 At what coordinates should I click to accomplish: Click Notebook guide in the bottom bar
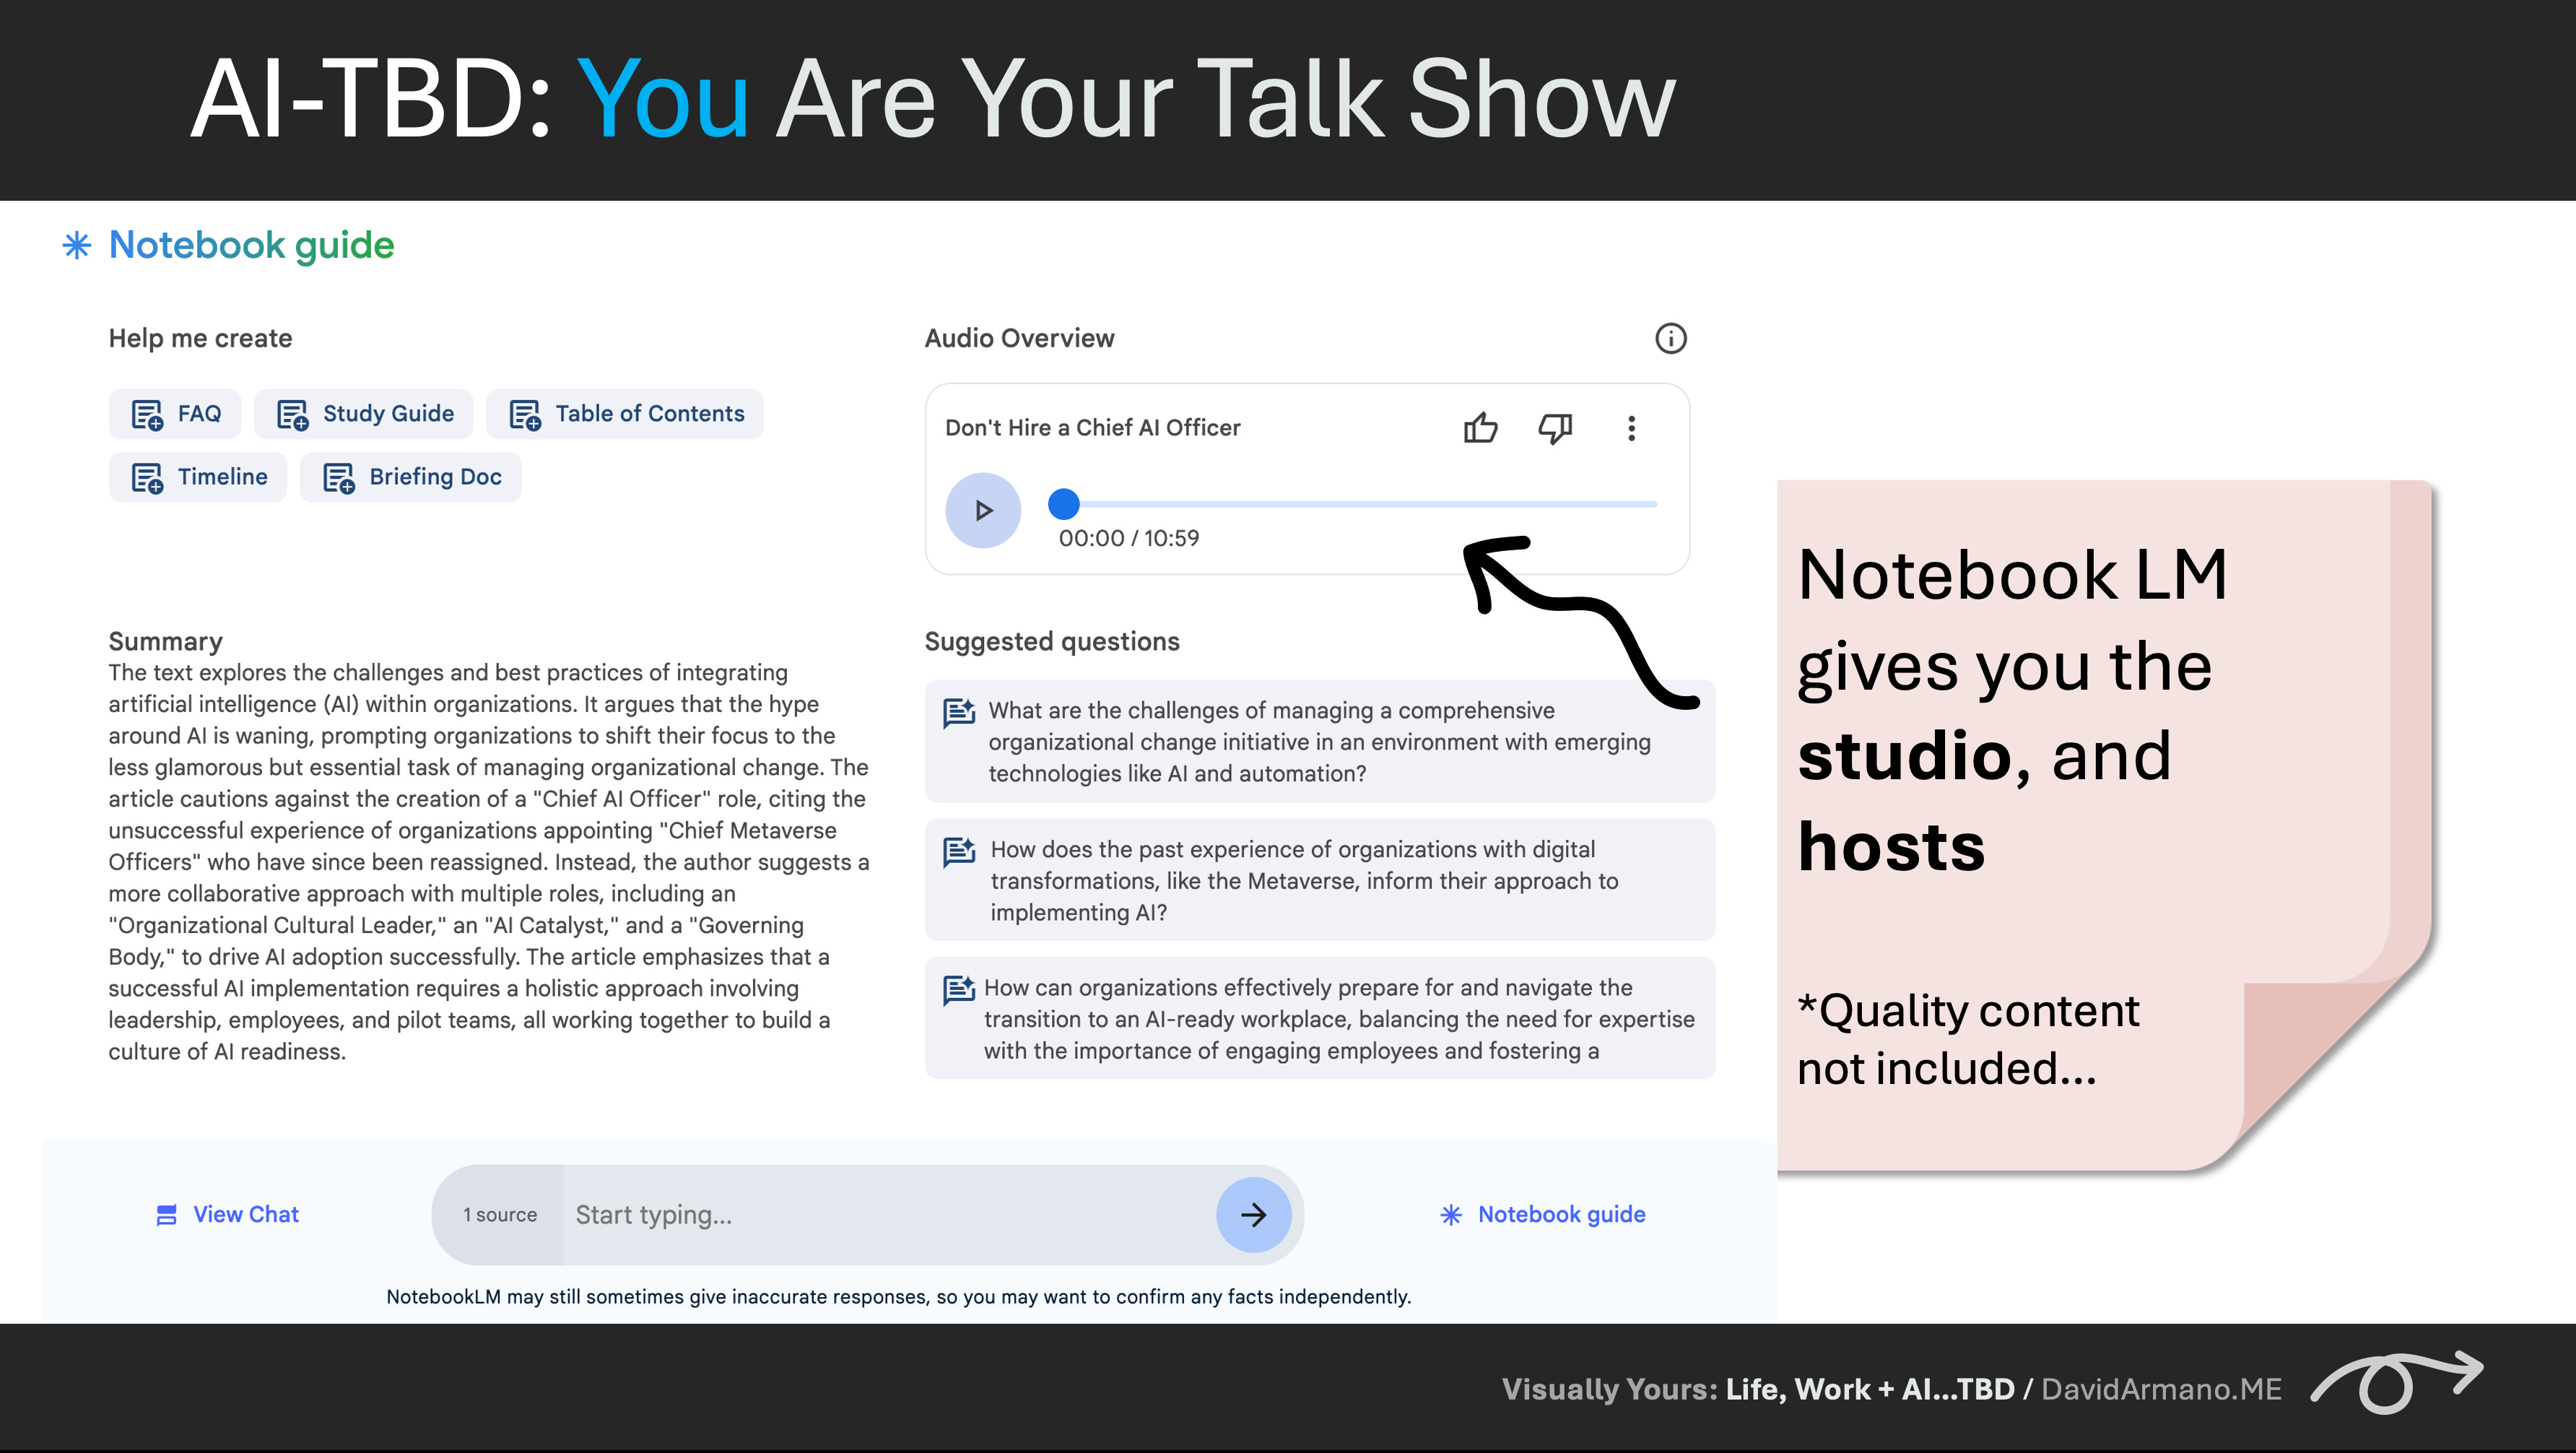[1543, 1214]
